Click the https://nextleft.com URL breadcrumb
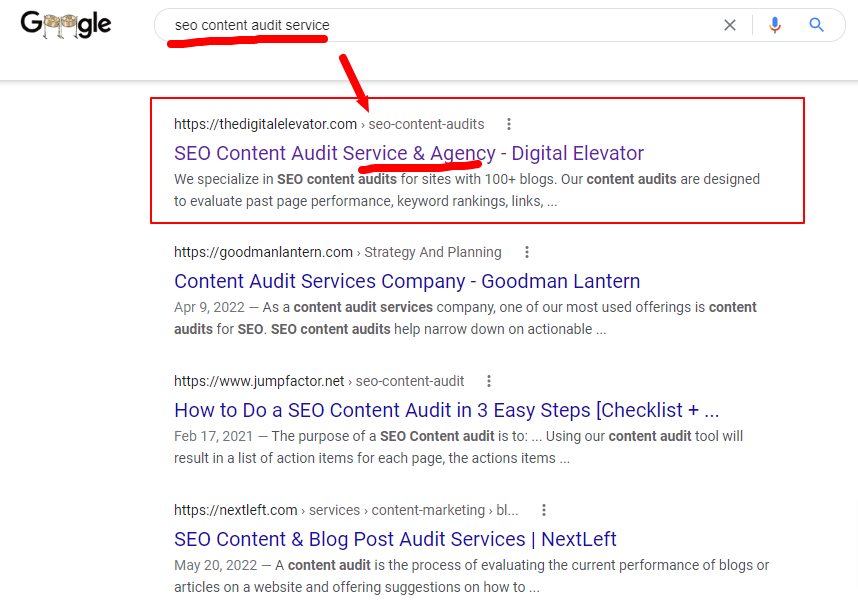 click(x=346, y=510)
